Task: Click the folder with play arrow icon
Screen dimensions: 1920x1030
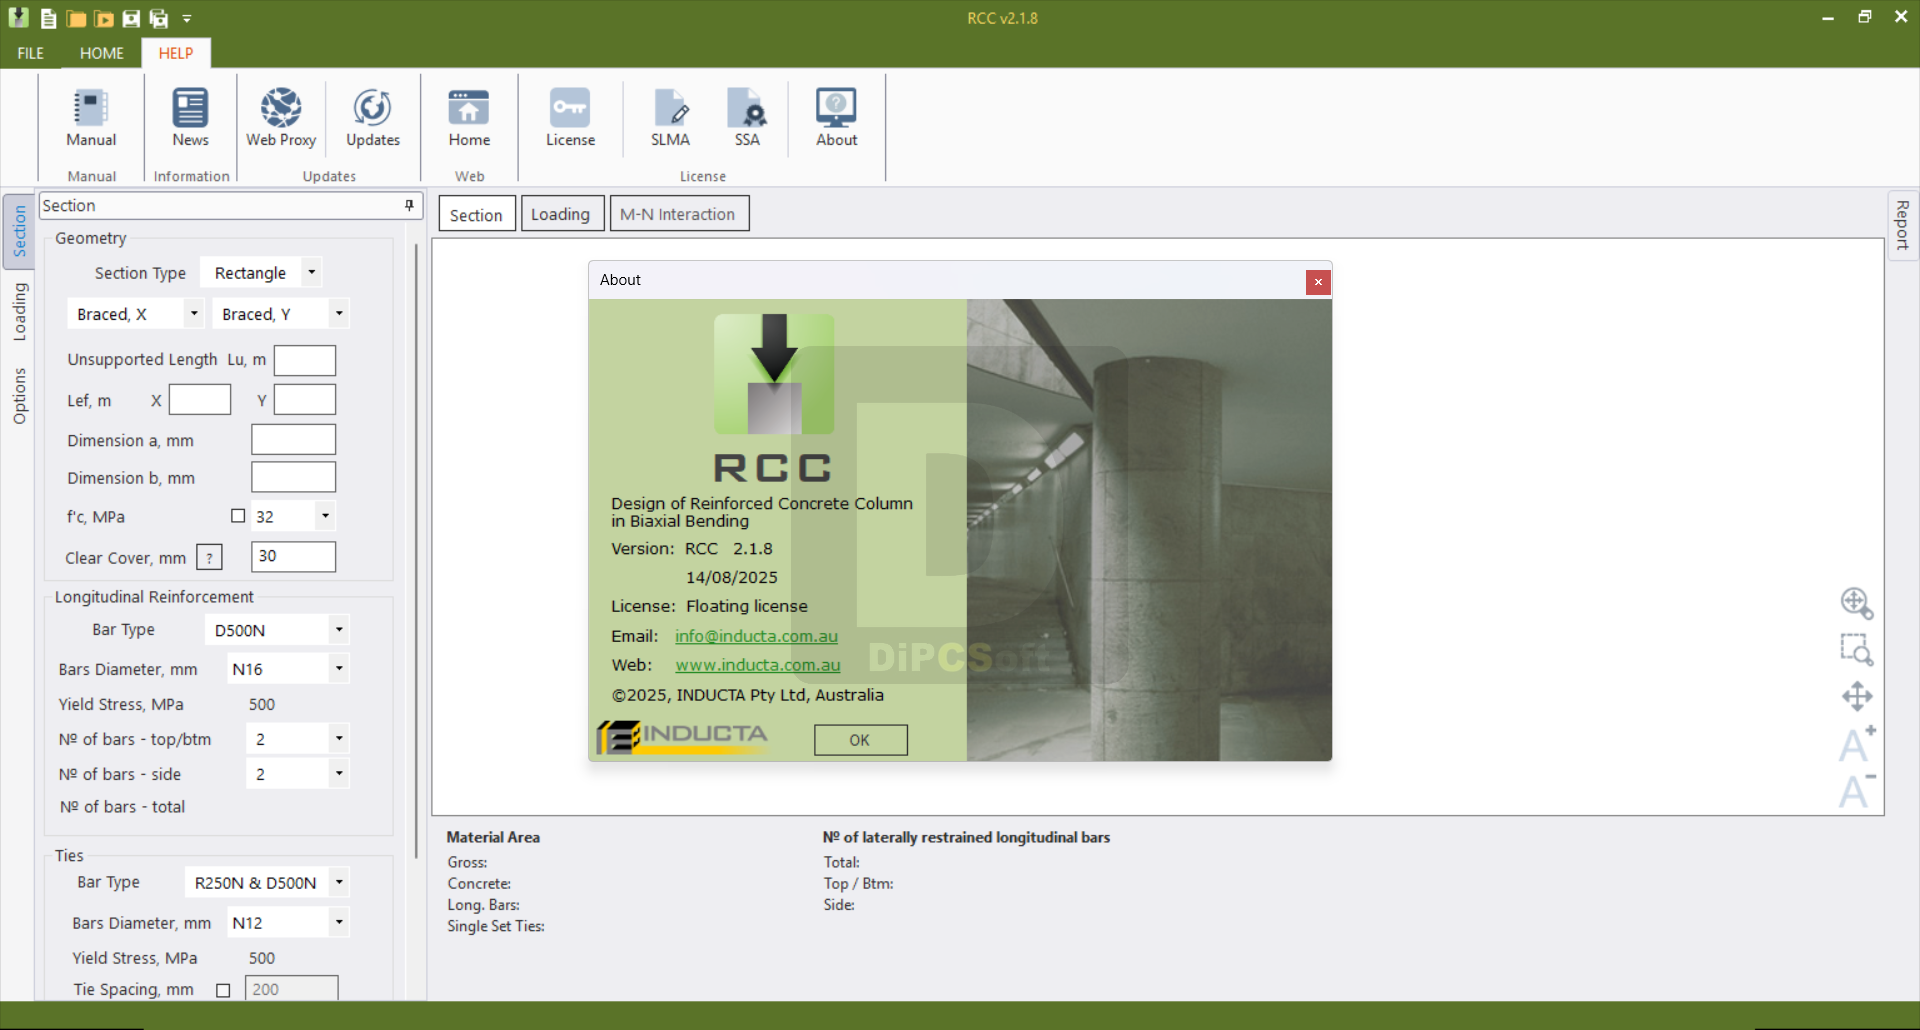Action: pos(103,18)
